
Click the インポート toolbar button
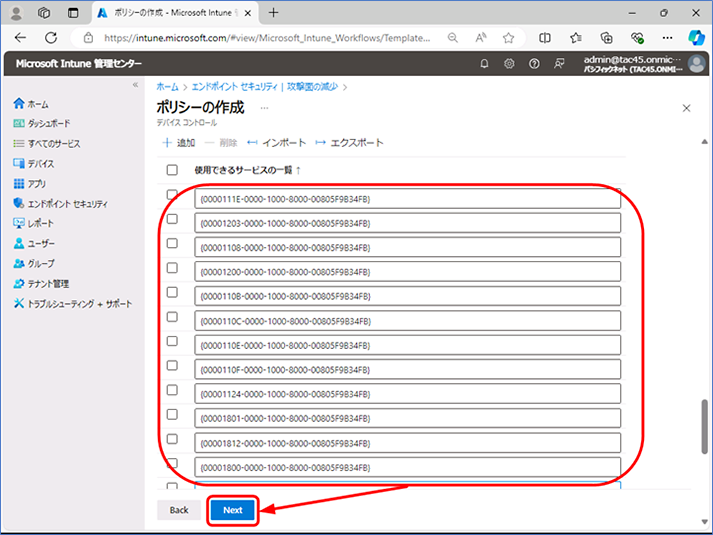click(276, 143)
